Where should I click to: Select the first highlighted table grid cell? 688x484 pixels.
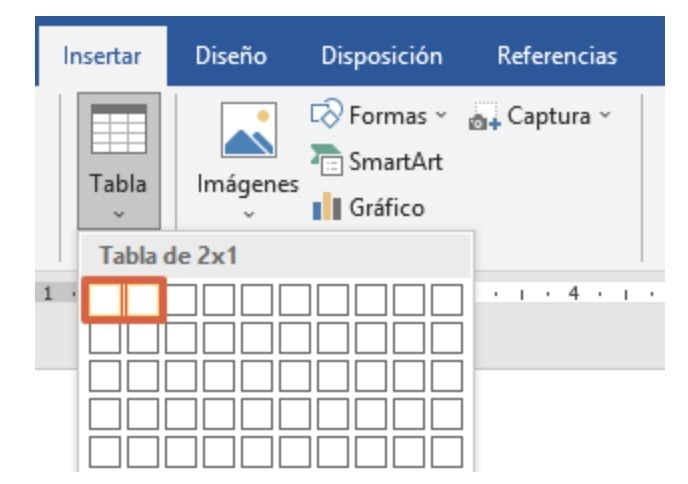tap(105, 300)
